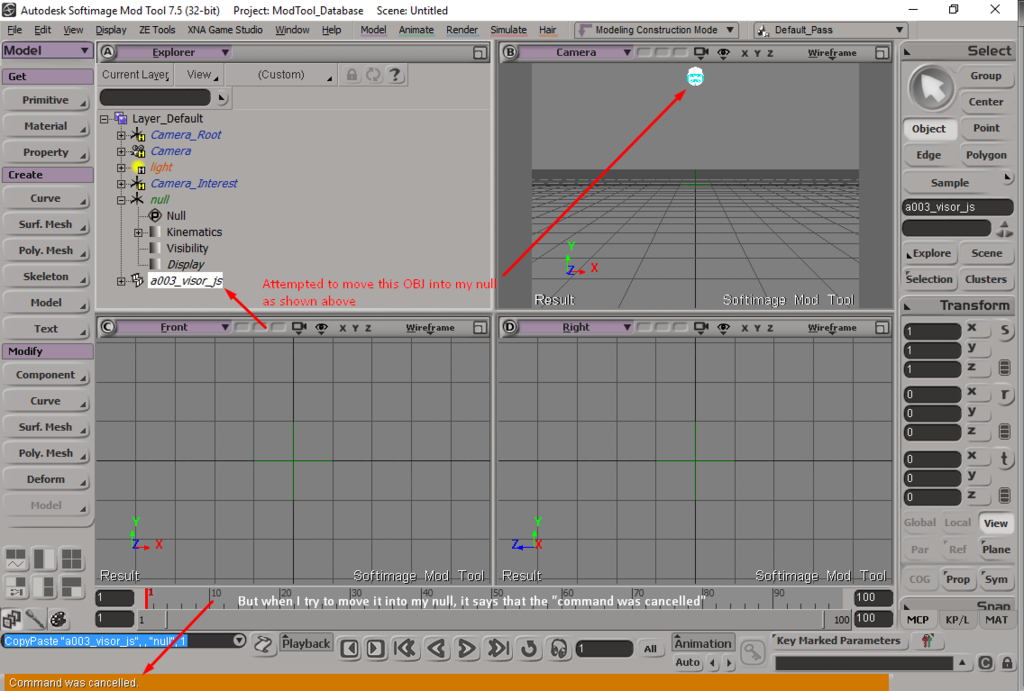1024x691 pixels.
Task: Click the overlapping panels icon bottom left
Action: (12, 619)
